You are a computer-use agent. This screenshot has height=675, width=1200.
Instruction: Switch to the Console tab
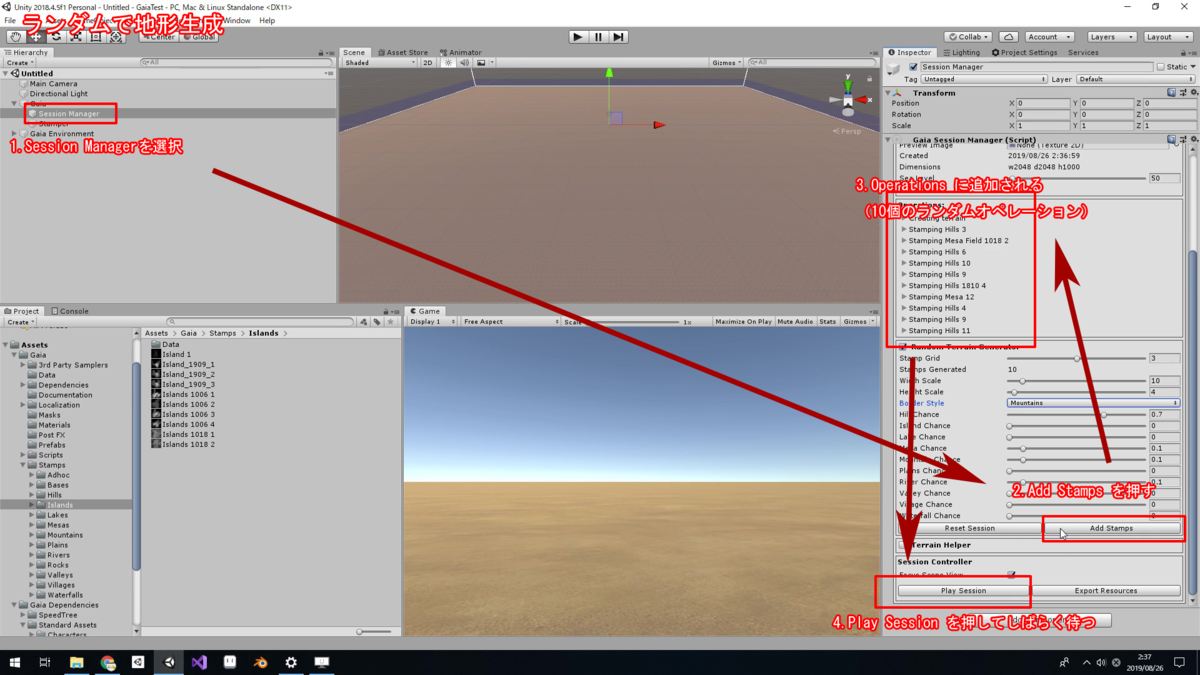[70, 311]
